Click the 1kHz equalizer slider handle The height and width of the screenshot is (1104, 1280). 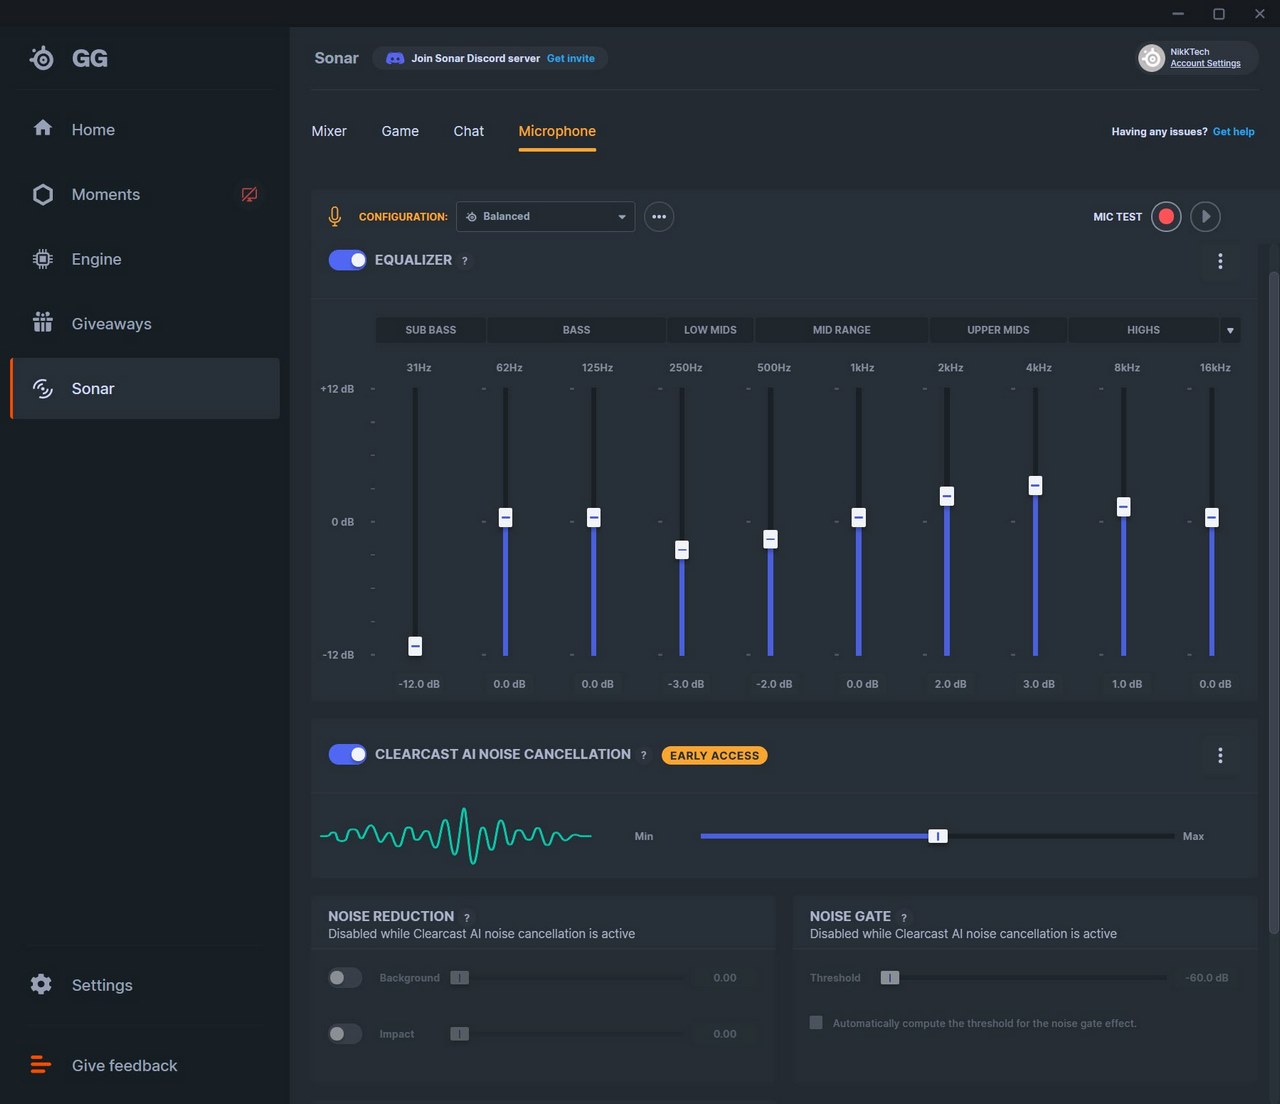click(859, 517)
